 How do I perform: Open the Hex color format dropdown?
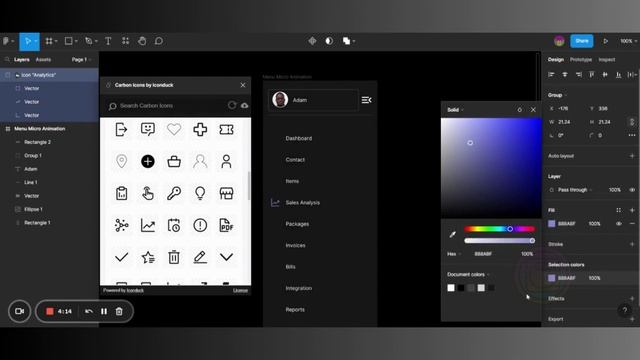(x=454, y=254)
